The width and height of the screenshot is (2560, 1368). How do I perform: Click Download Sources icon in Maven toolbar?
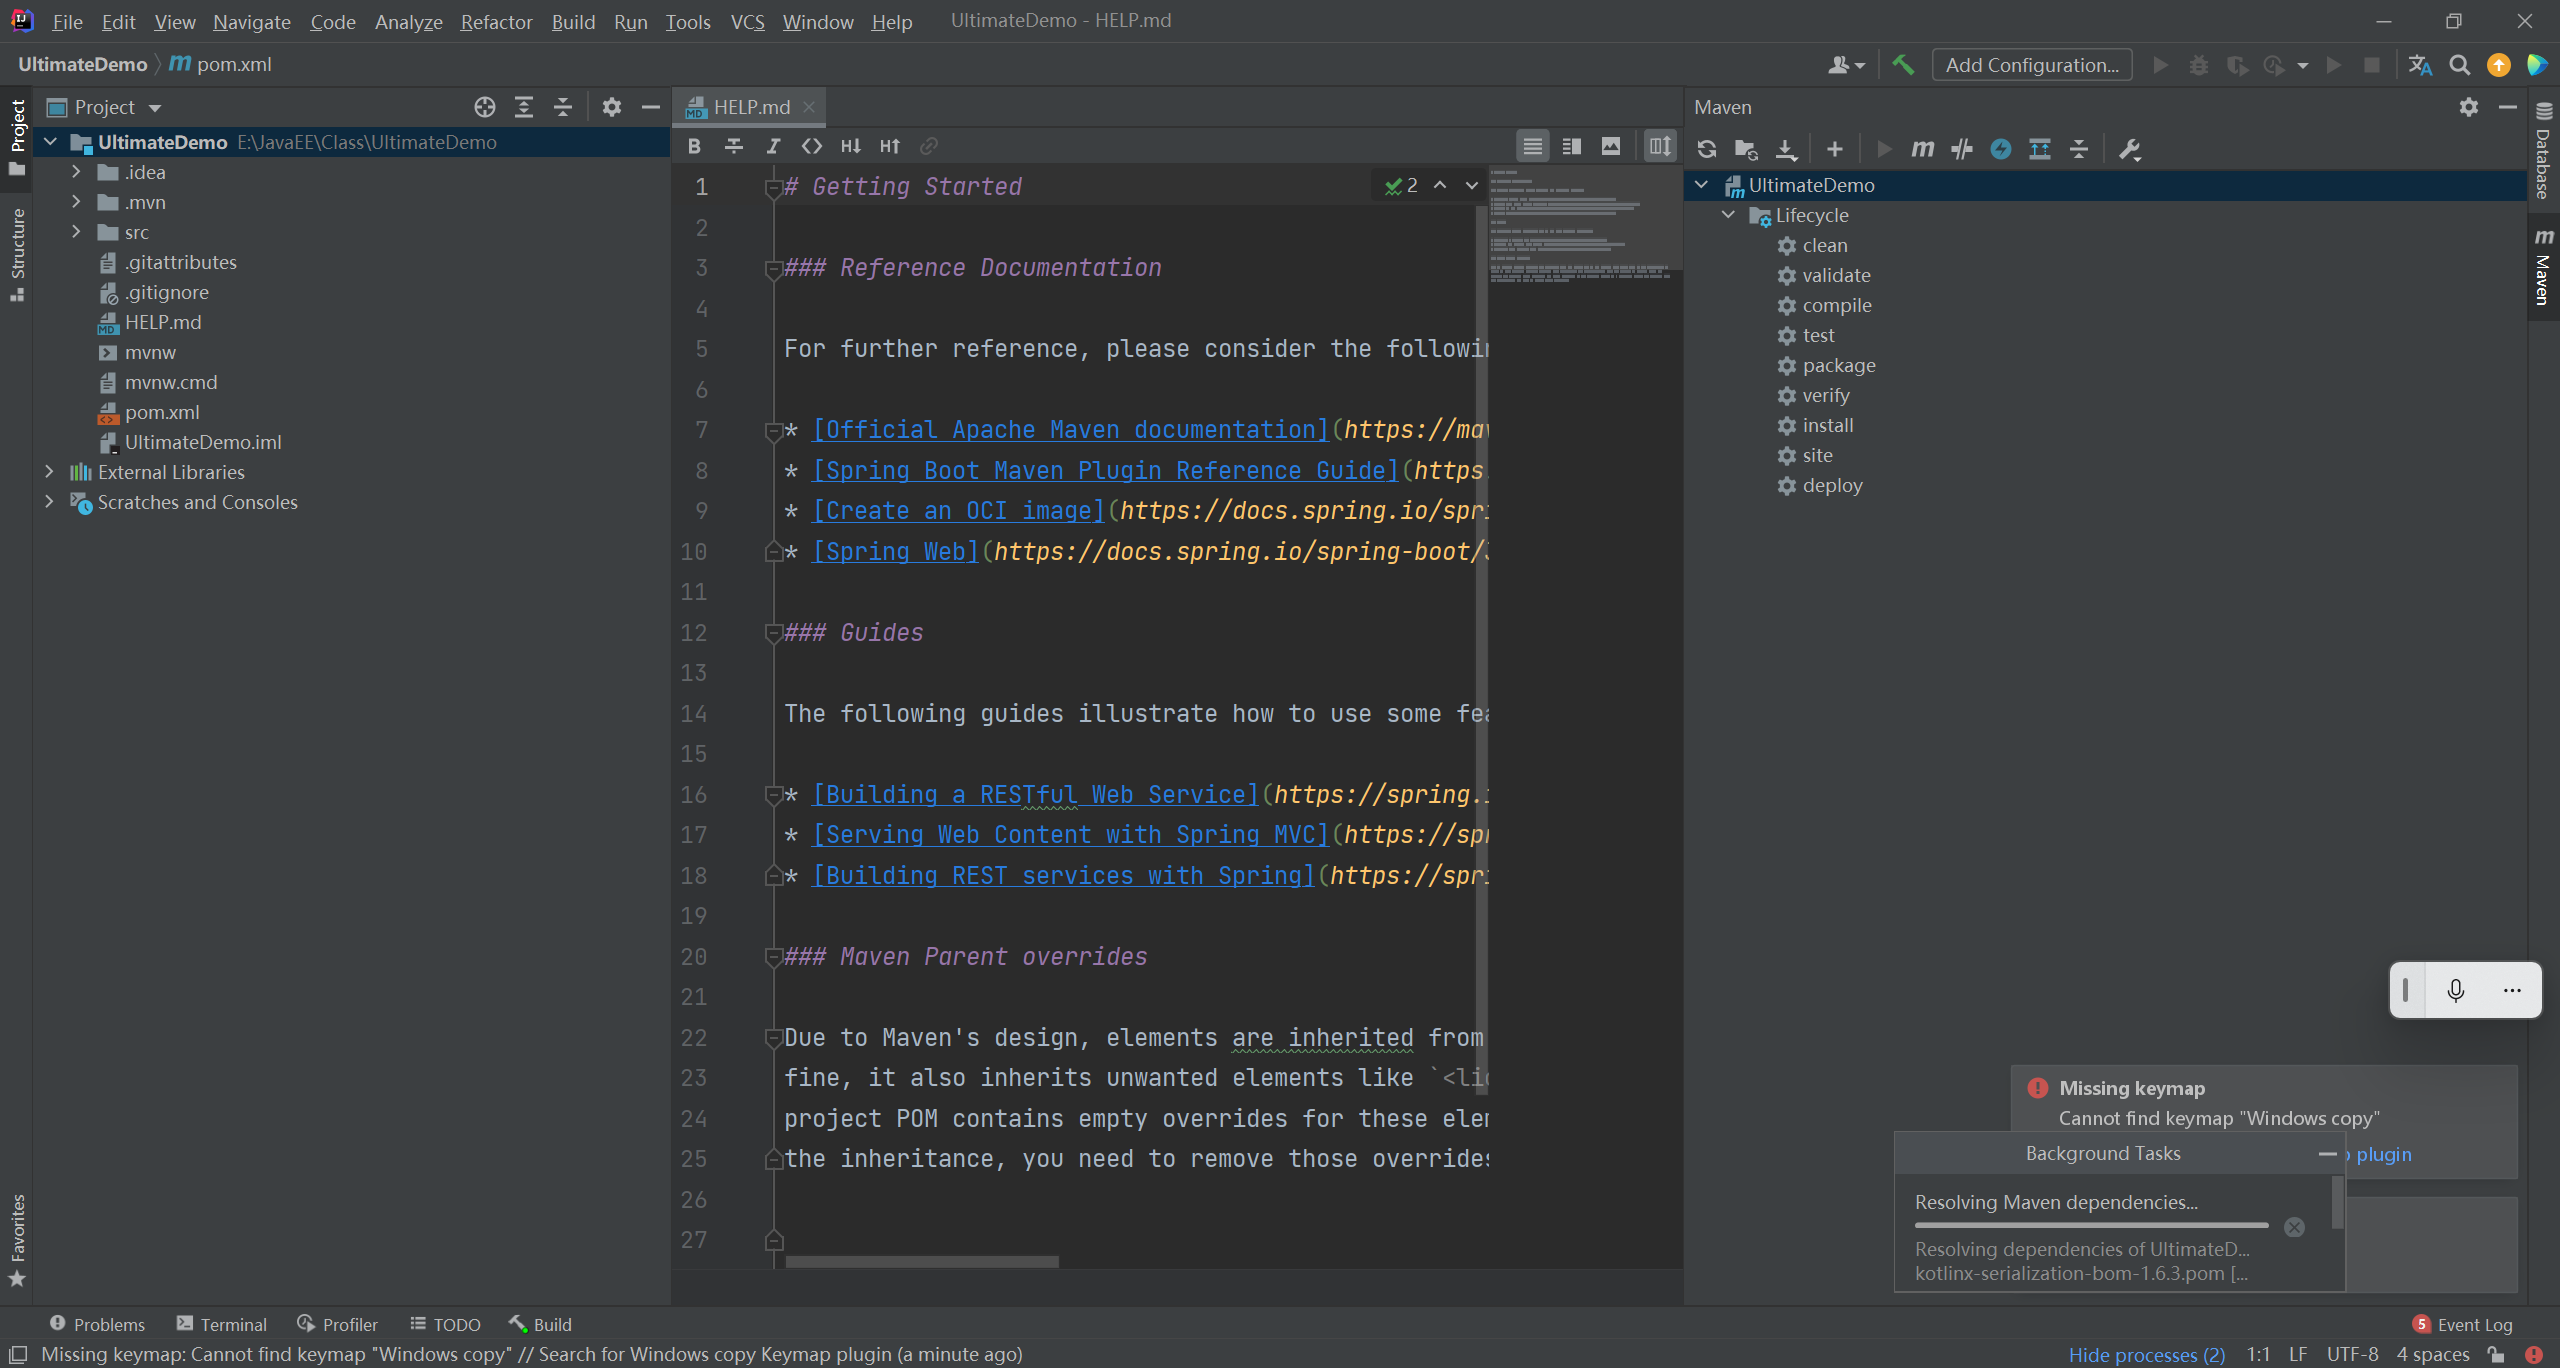coord(1786,149)
